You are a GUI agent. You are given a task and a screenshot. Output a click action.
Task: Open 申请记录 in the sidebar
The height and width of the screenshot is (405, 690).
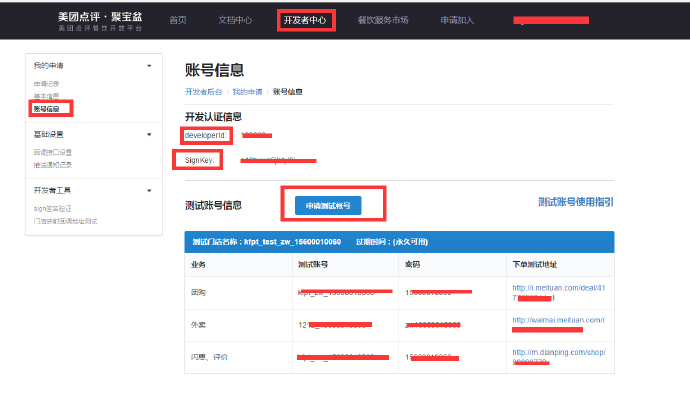tap(46, 84)
